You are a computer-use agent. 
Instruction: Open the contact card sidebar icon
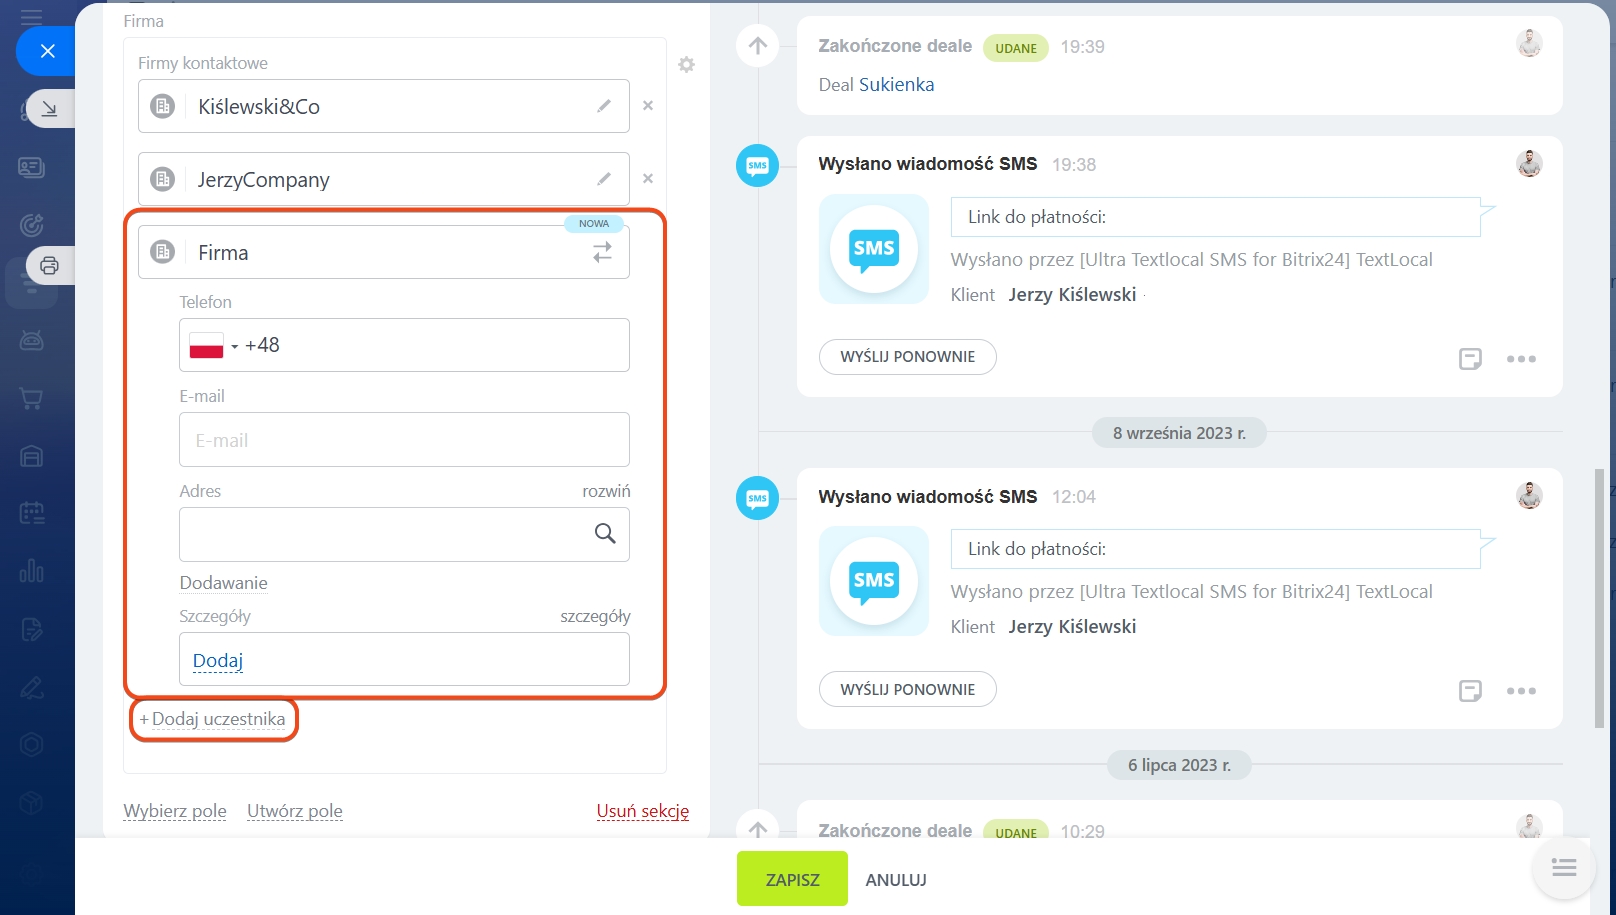pyautogui.click(x=32, y=167)
